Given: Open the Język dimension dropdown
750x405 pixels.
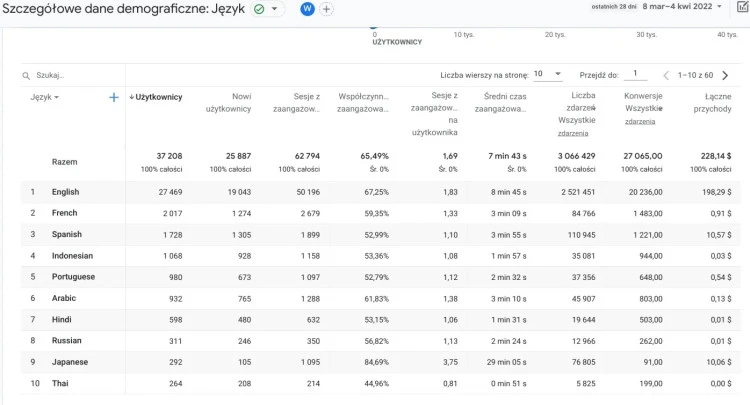Looking at the screenshot, I should click(45, 97).
